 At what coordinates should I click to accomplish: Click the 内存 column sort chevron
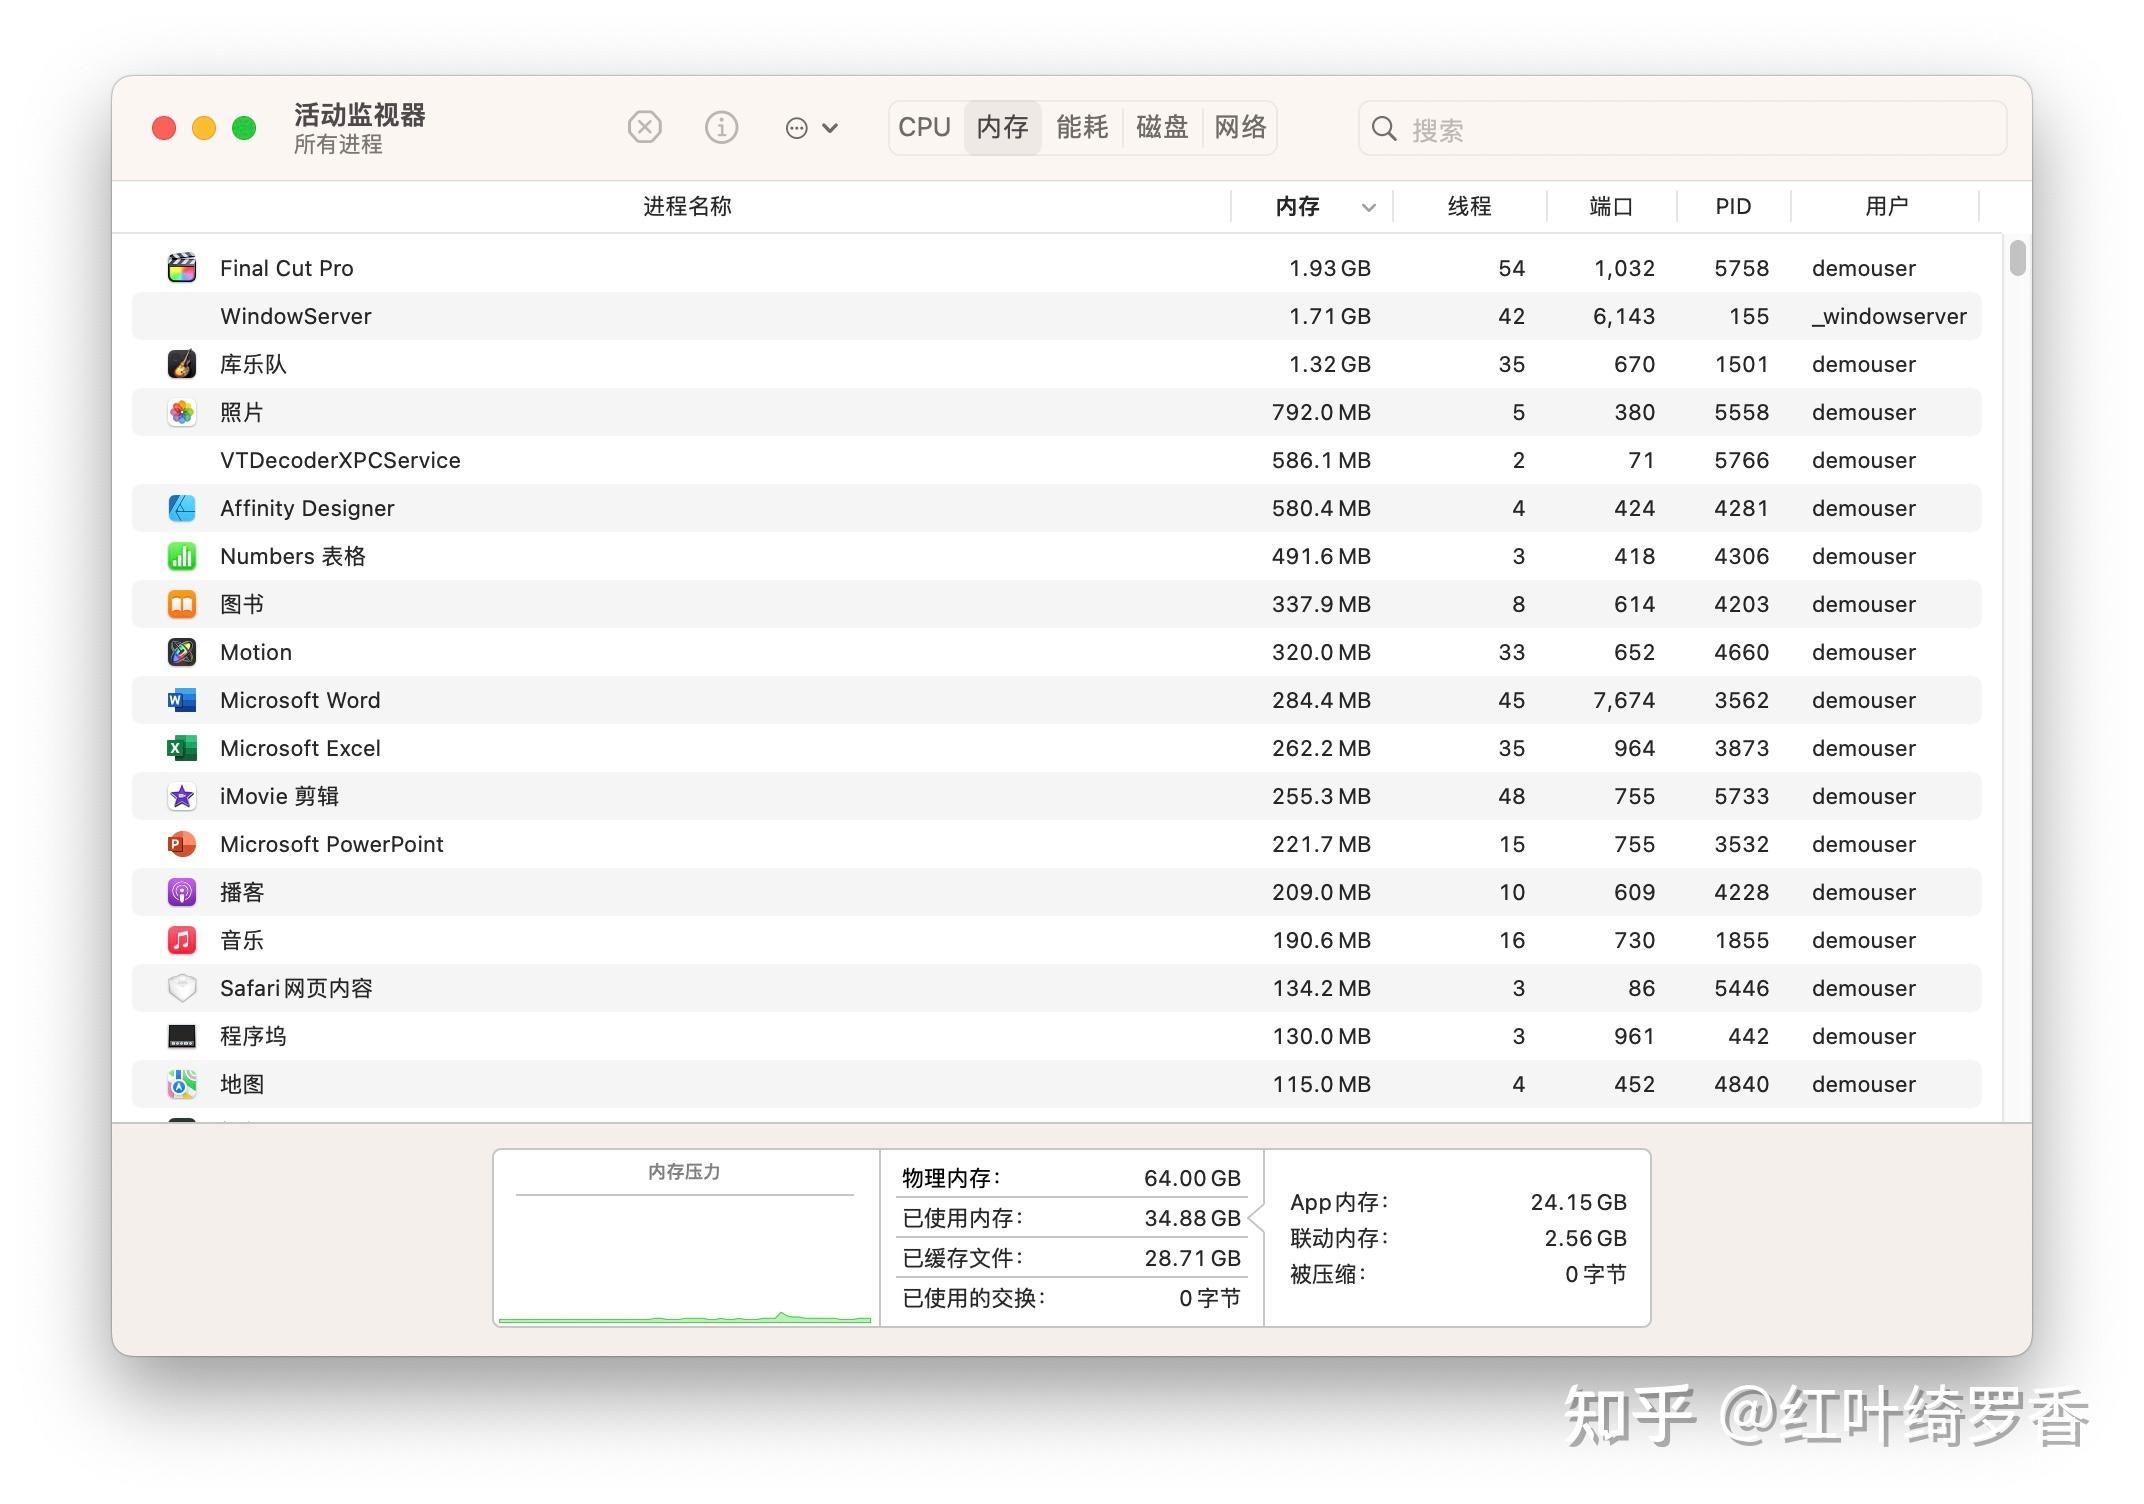click(1369, 207)
